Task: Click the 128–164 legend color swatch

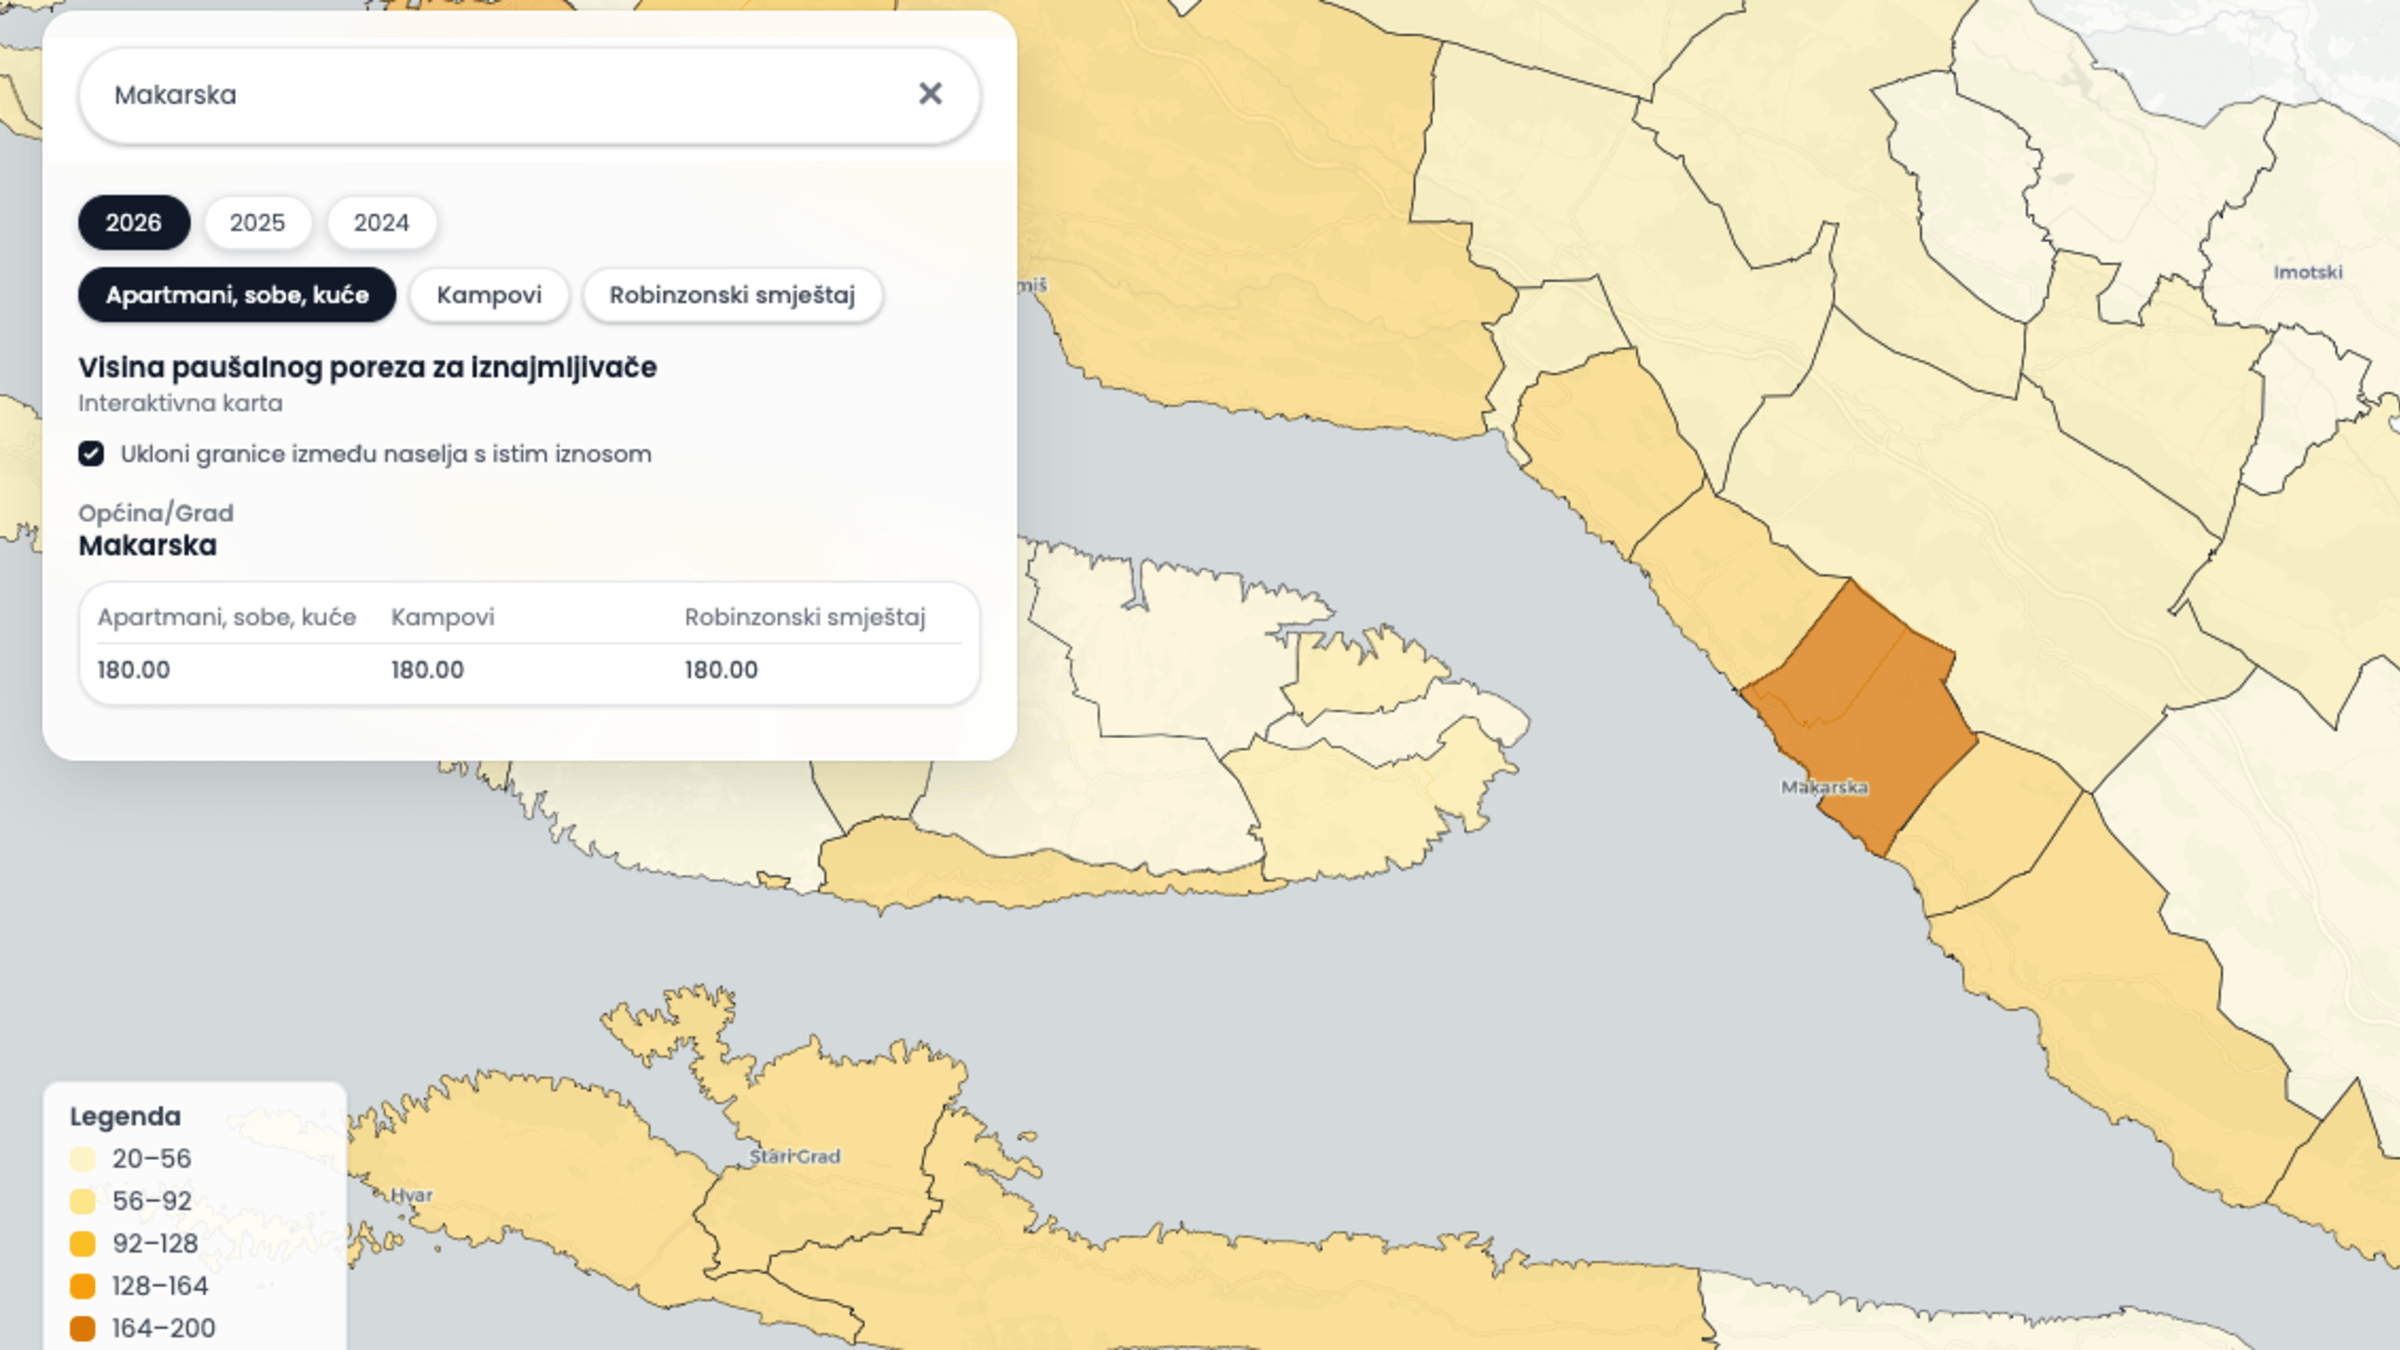Action: click(83, 1286)
